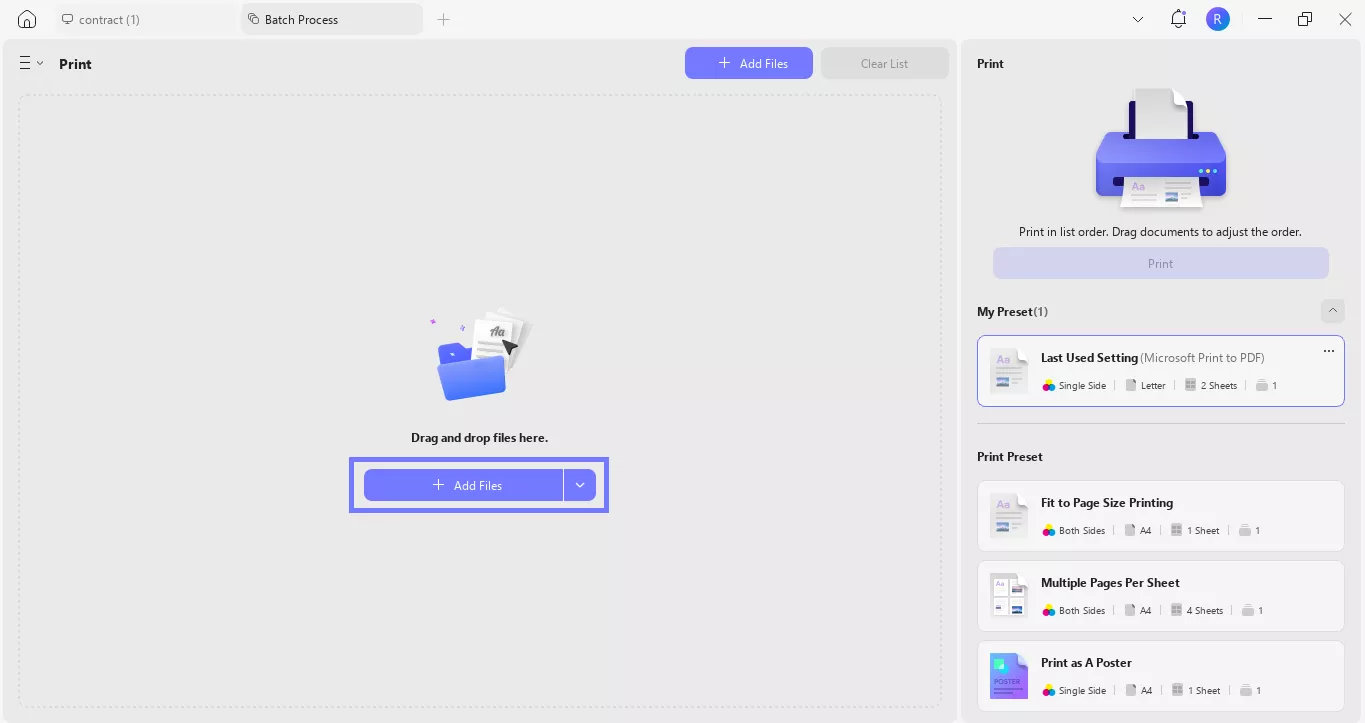Choose the Multiple Pages Per Sheet preset title
This screenshot has width=1365, height=723.
(x=1110, y=583)
